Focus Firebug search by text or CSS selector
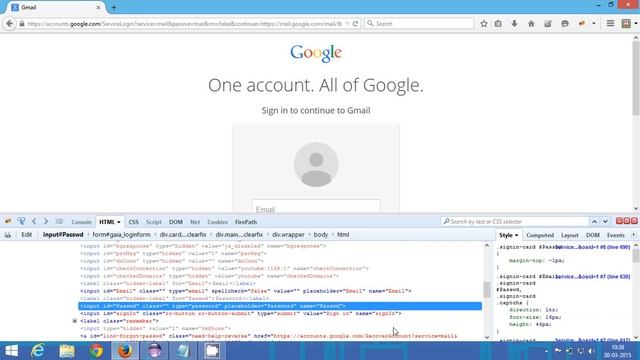Image resolution: width=640 pixels, height=360 pixels. click(515, 221)
